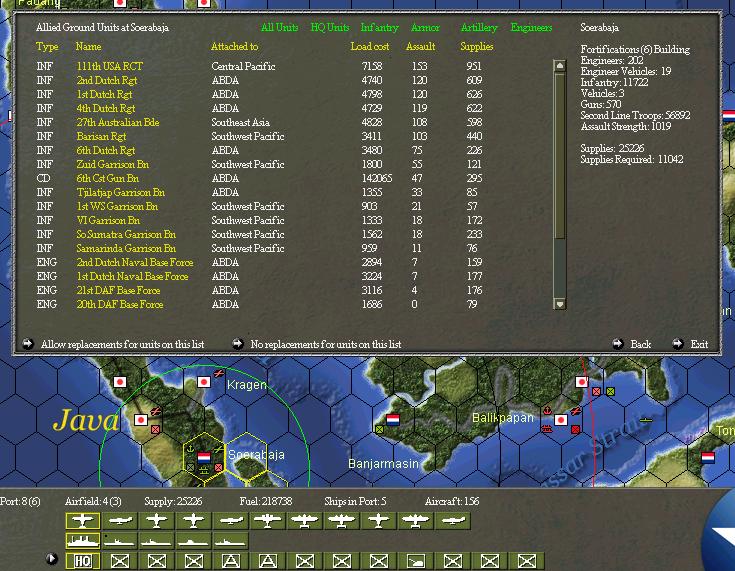
Task: Select the Dutch flag base at the far right of the map
Action: [x=708, y=457]
